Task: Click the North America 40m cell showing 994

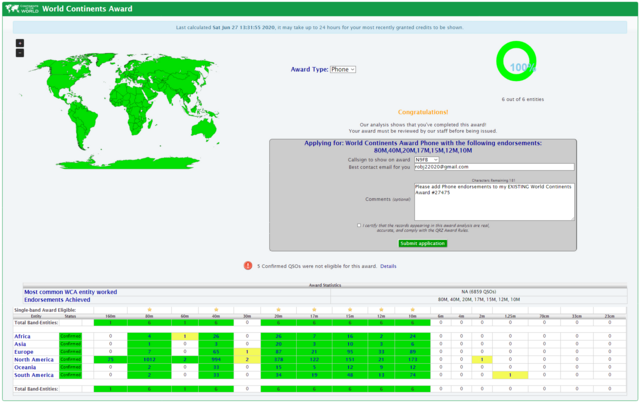Action: pos(216,360)
